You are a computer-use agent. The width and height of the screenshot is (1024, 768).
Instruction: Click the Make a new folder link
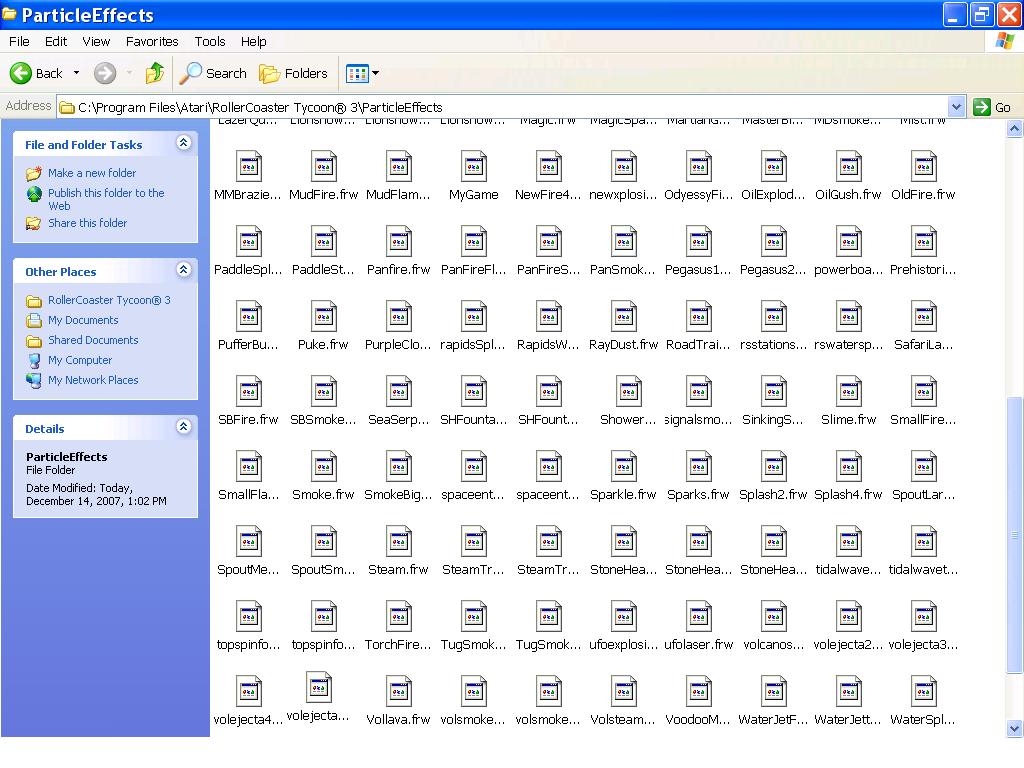pyautogui.click(x=92, y=173)
